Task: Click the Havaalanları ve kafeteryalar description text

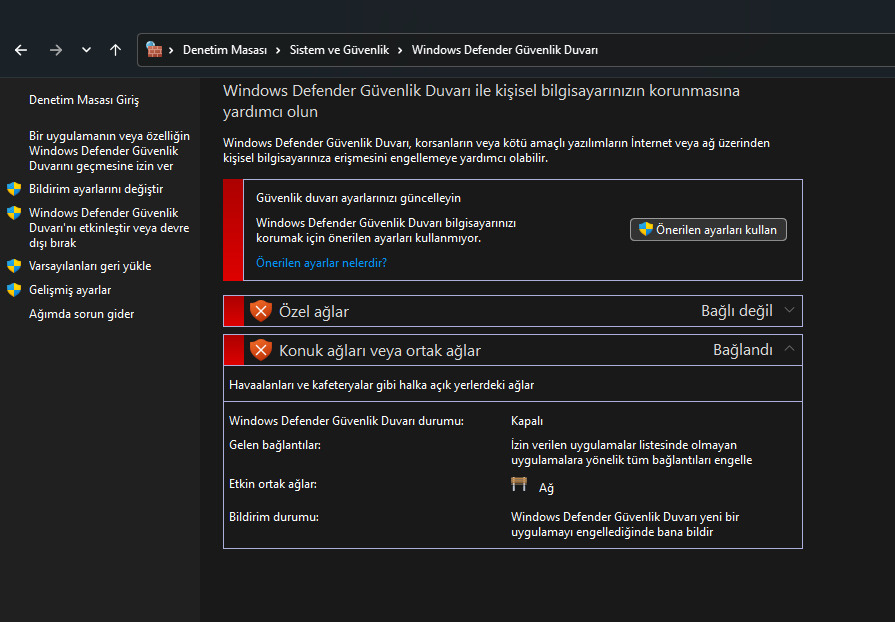Action: (x=381, y=385)
